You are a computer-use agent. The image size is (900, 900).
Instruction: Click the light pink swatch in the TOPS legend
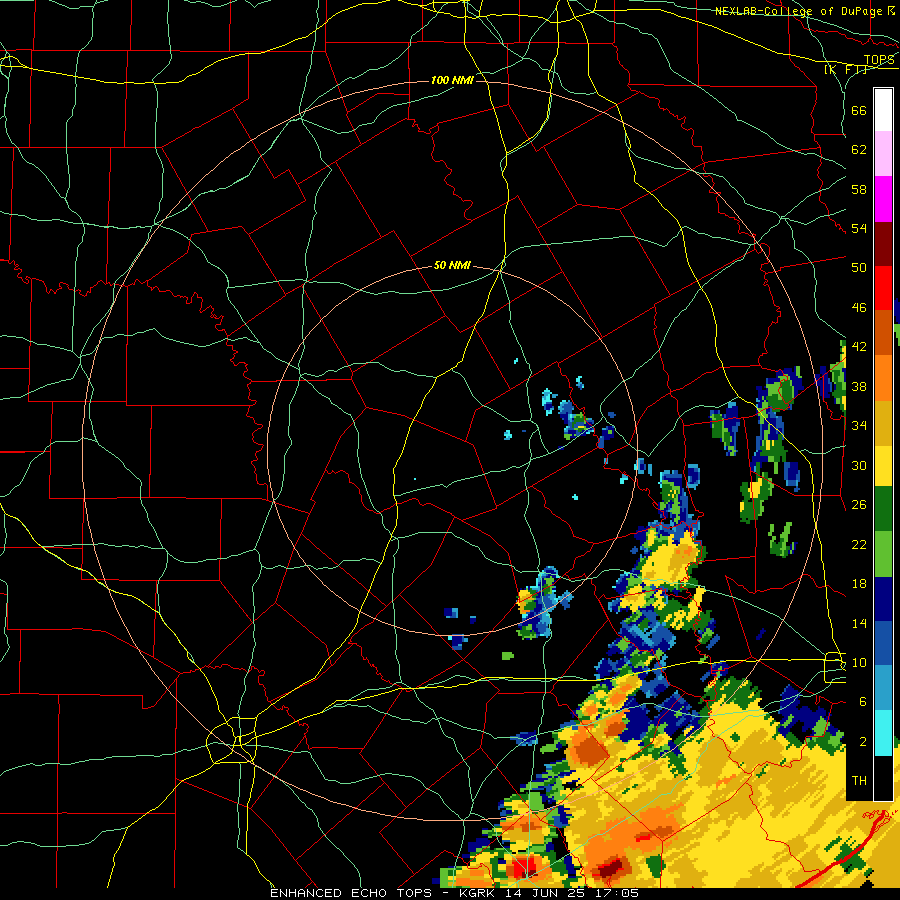coord(883,154)
